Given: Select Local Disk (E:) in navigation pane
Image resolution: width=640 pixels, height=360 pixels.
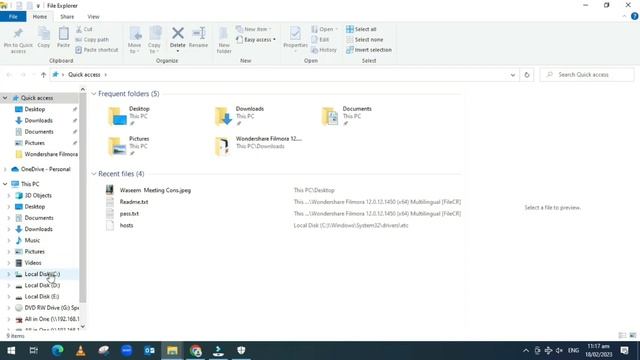Looking at the screenshot, I should tap(42, 297).
